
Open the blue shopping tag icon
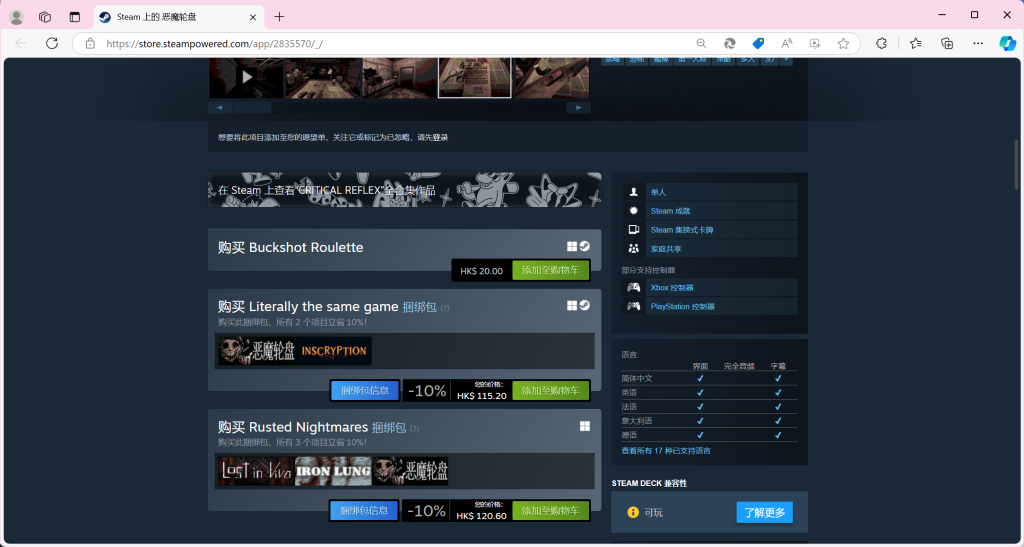pos(758,44)
